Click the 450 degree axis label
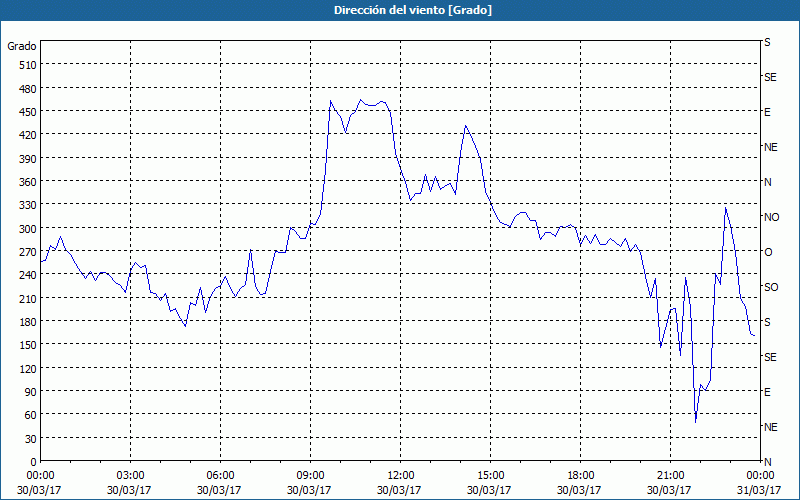Screen dimensions: 800x500 pyautogui.click(x=28, y=112)
